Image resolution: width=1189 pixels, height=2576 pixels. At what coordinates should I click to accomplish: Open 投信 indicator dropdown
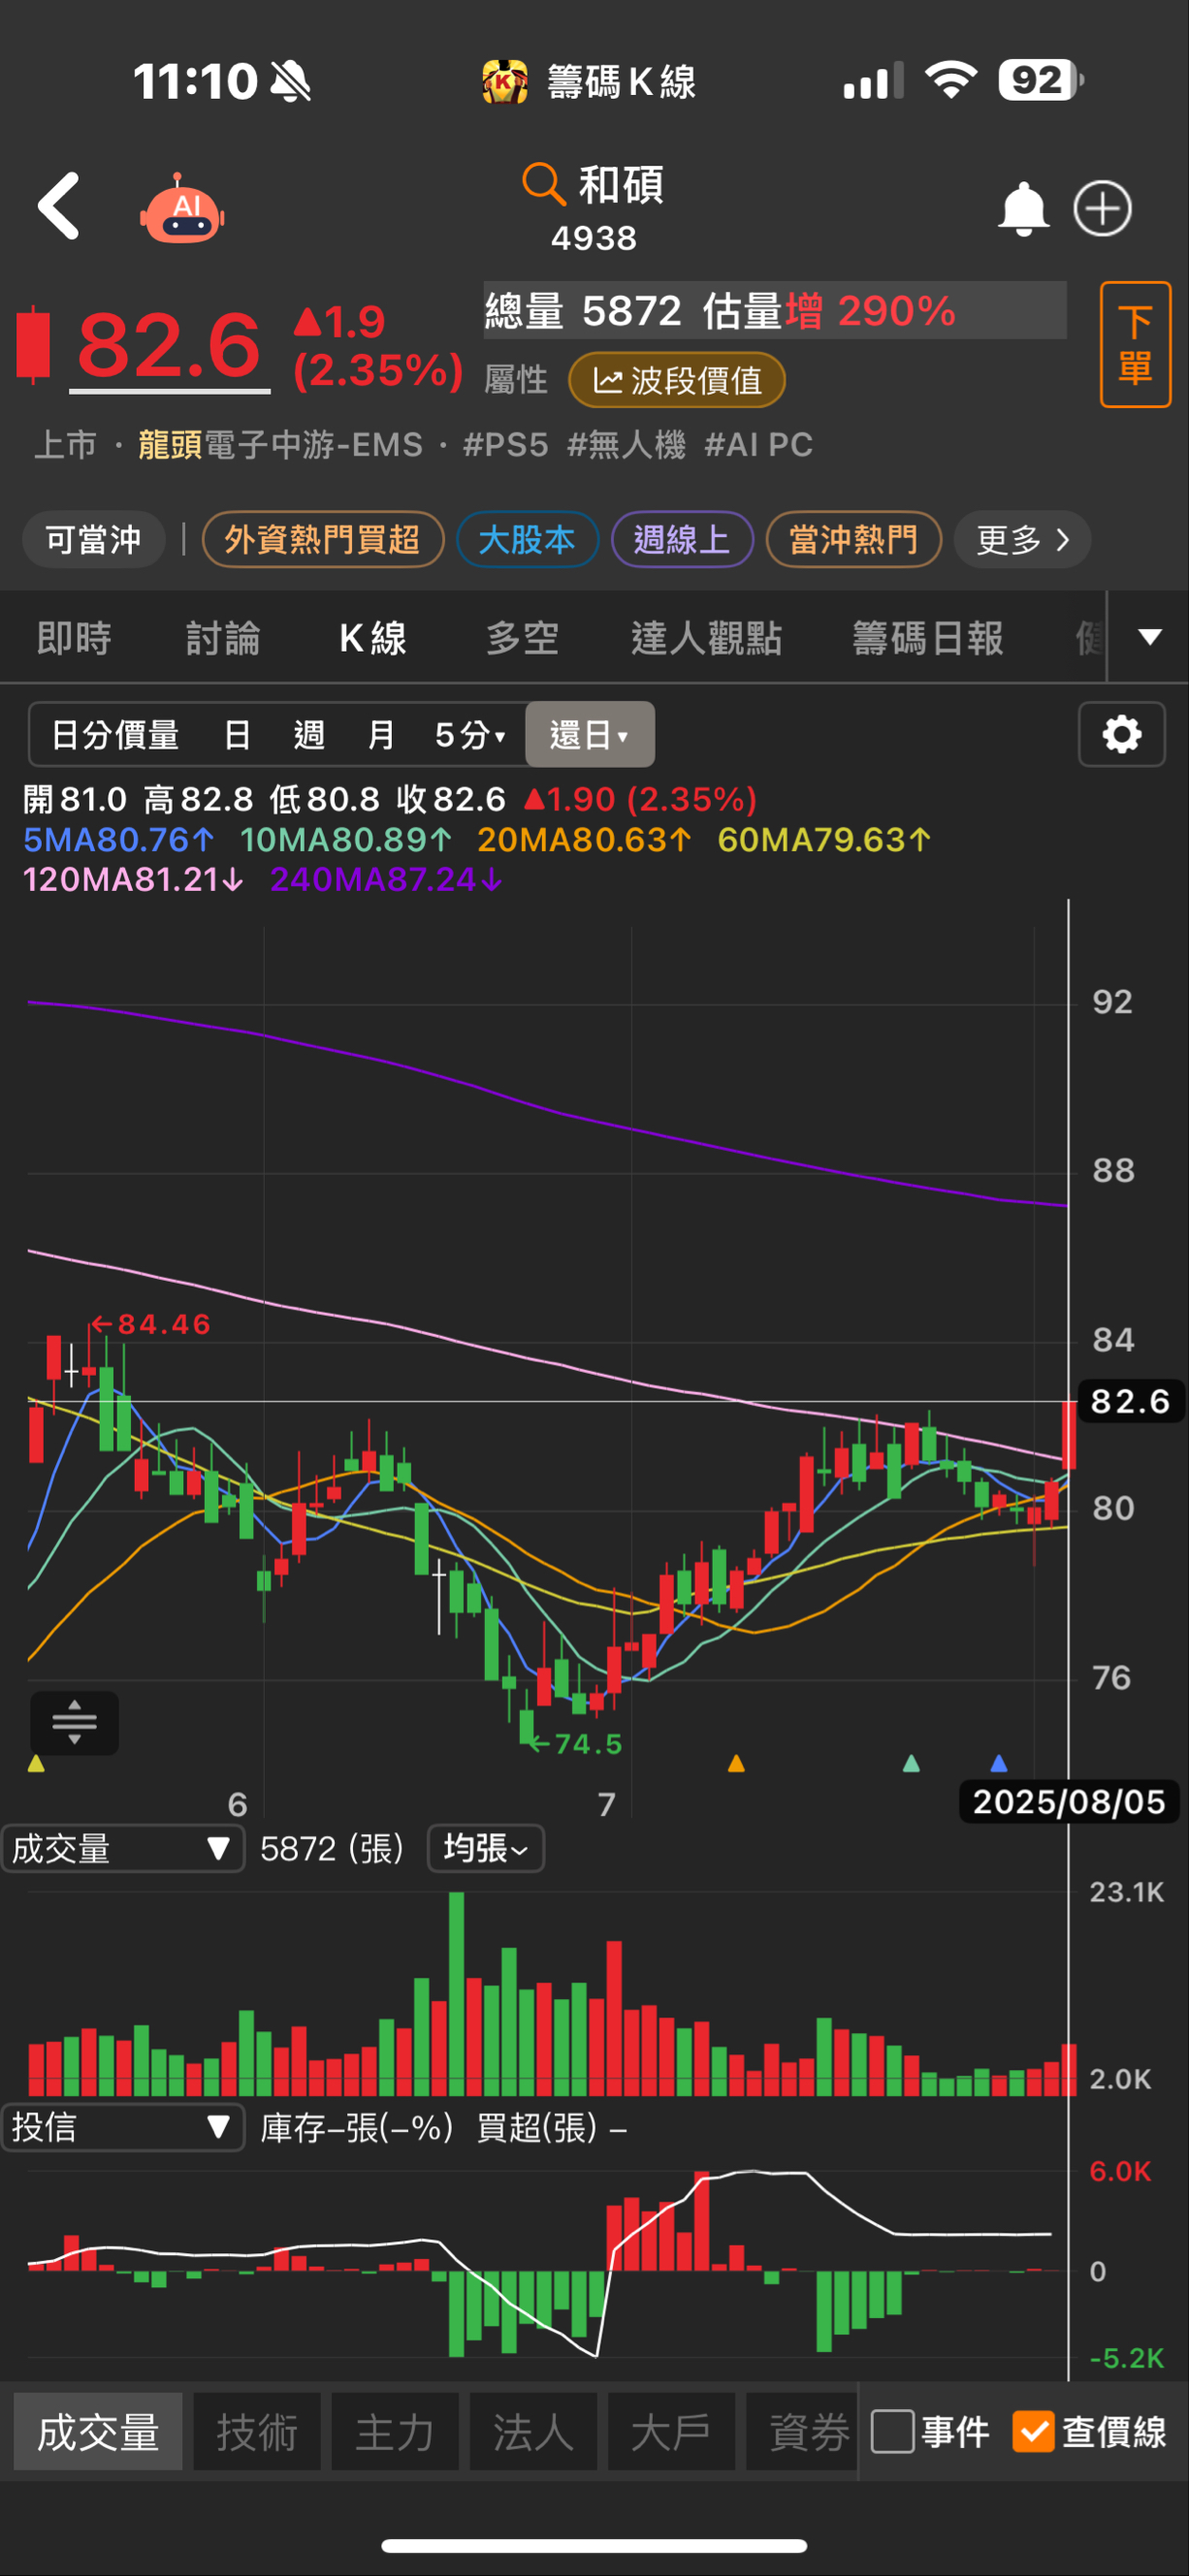123,2127
